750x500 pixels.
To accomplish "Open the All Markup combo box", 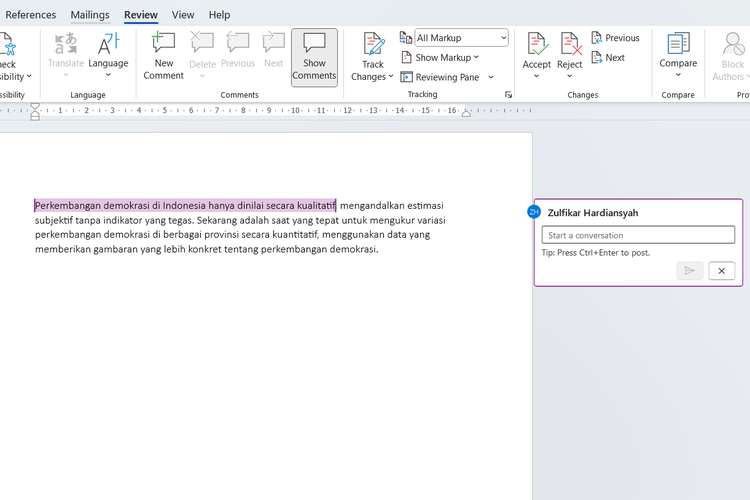I will pyautogui.click(x=461, y=37).
